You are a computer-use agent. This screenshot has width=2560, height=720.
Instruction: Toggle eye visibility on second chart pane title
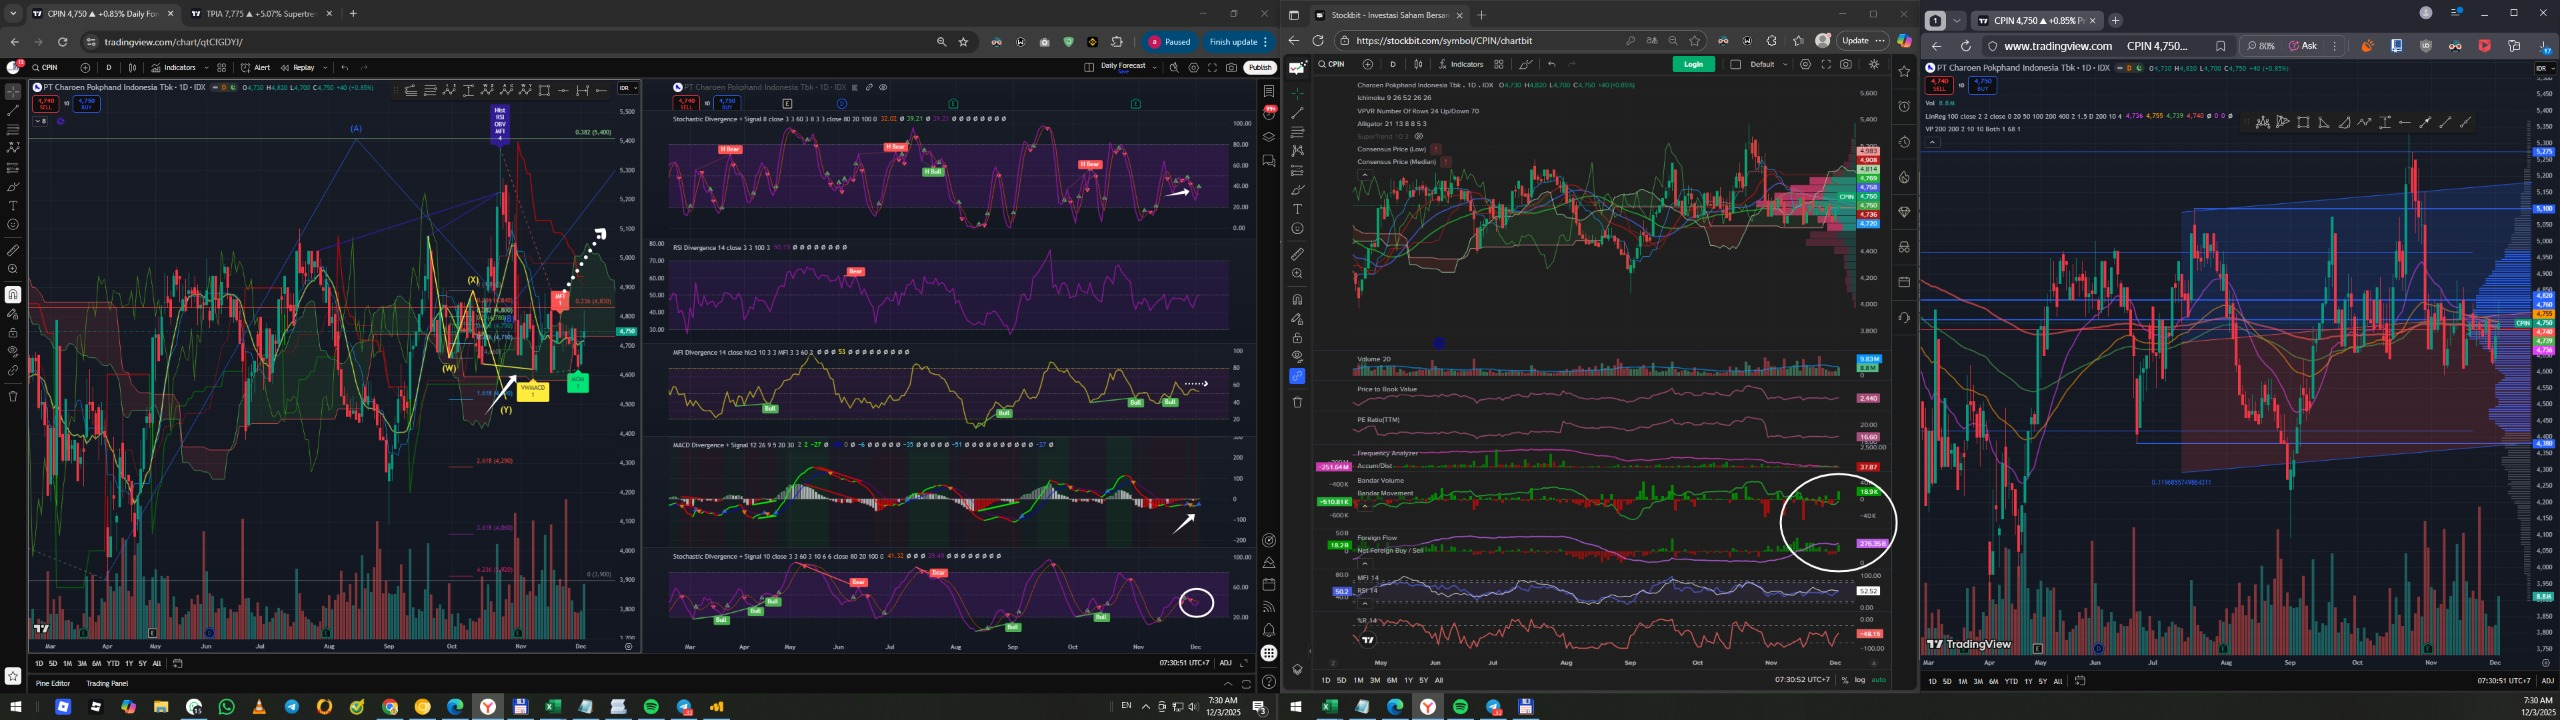(883, 87)
